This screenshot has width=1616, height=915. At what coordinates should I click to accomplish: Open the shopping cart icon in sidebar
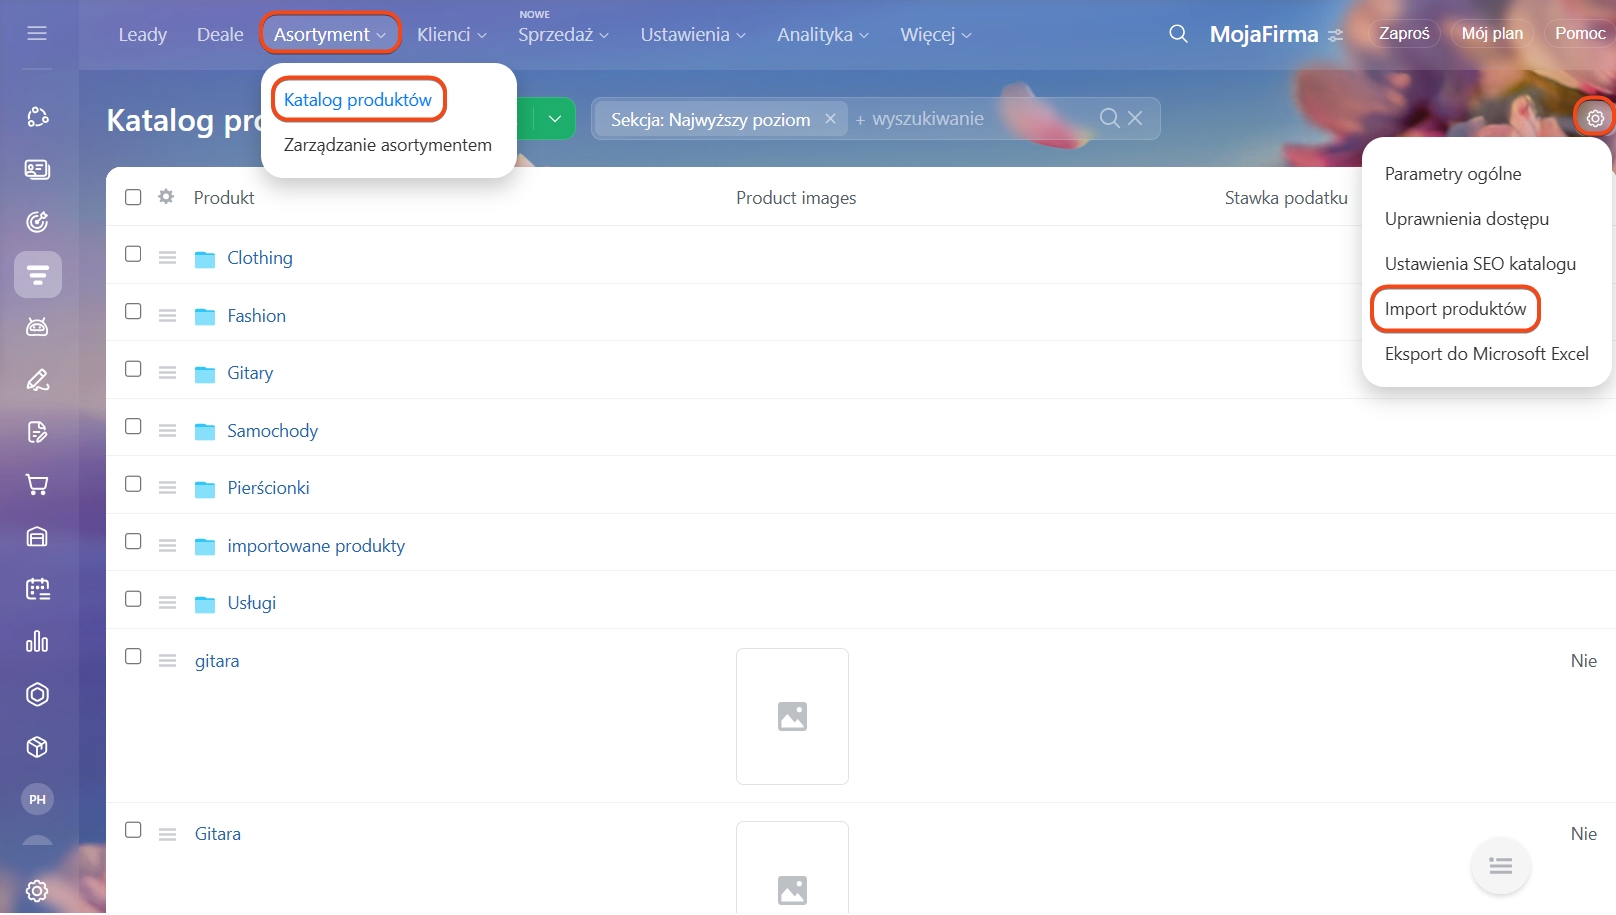[x=37, y=485]
